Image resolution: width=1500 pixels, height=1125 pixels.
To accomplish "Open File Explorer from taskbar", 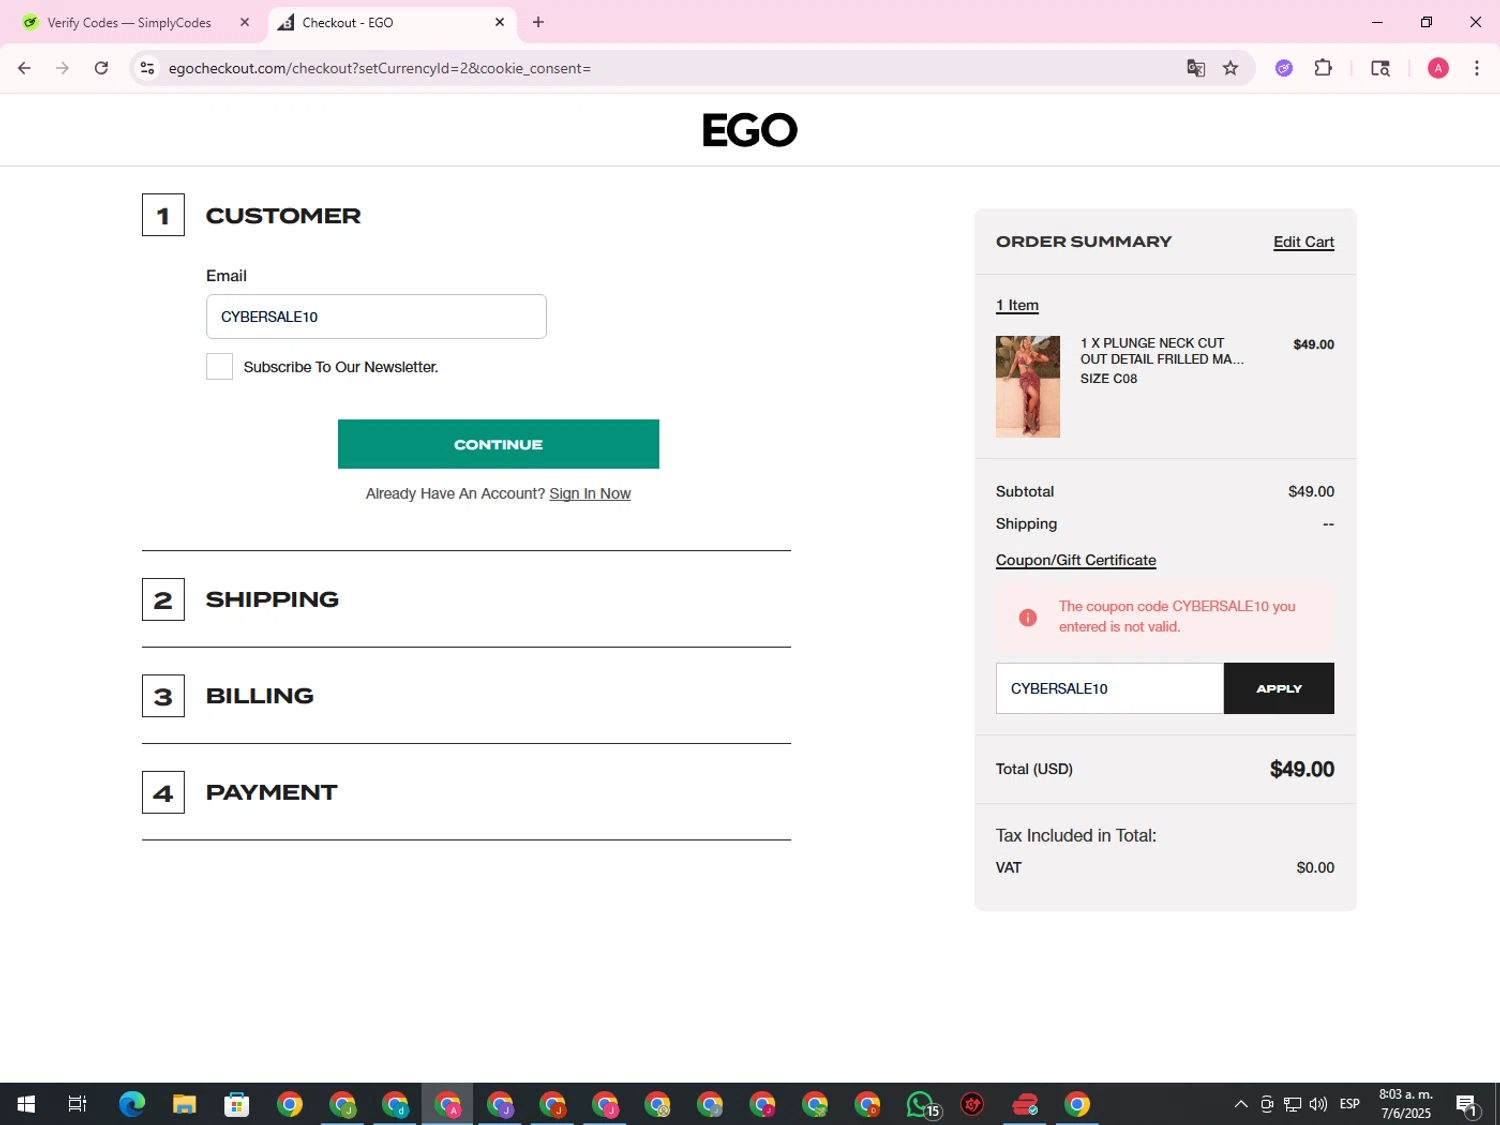I will [184, 1104].
